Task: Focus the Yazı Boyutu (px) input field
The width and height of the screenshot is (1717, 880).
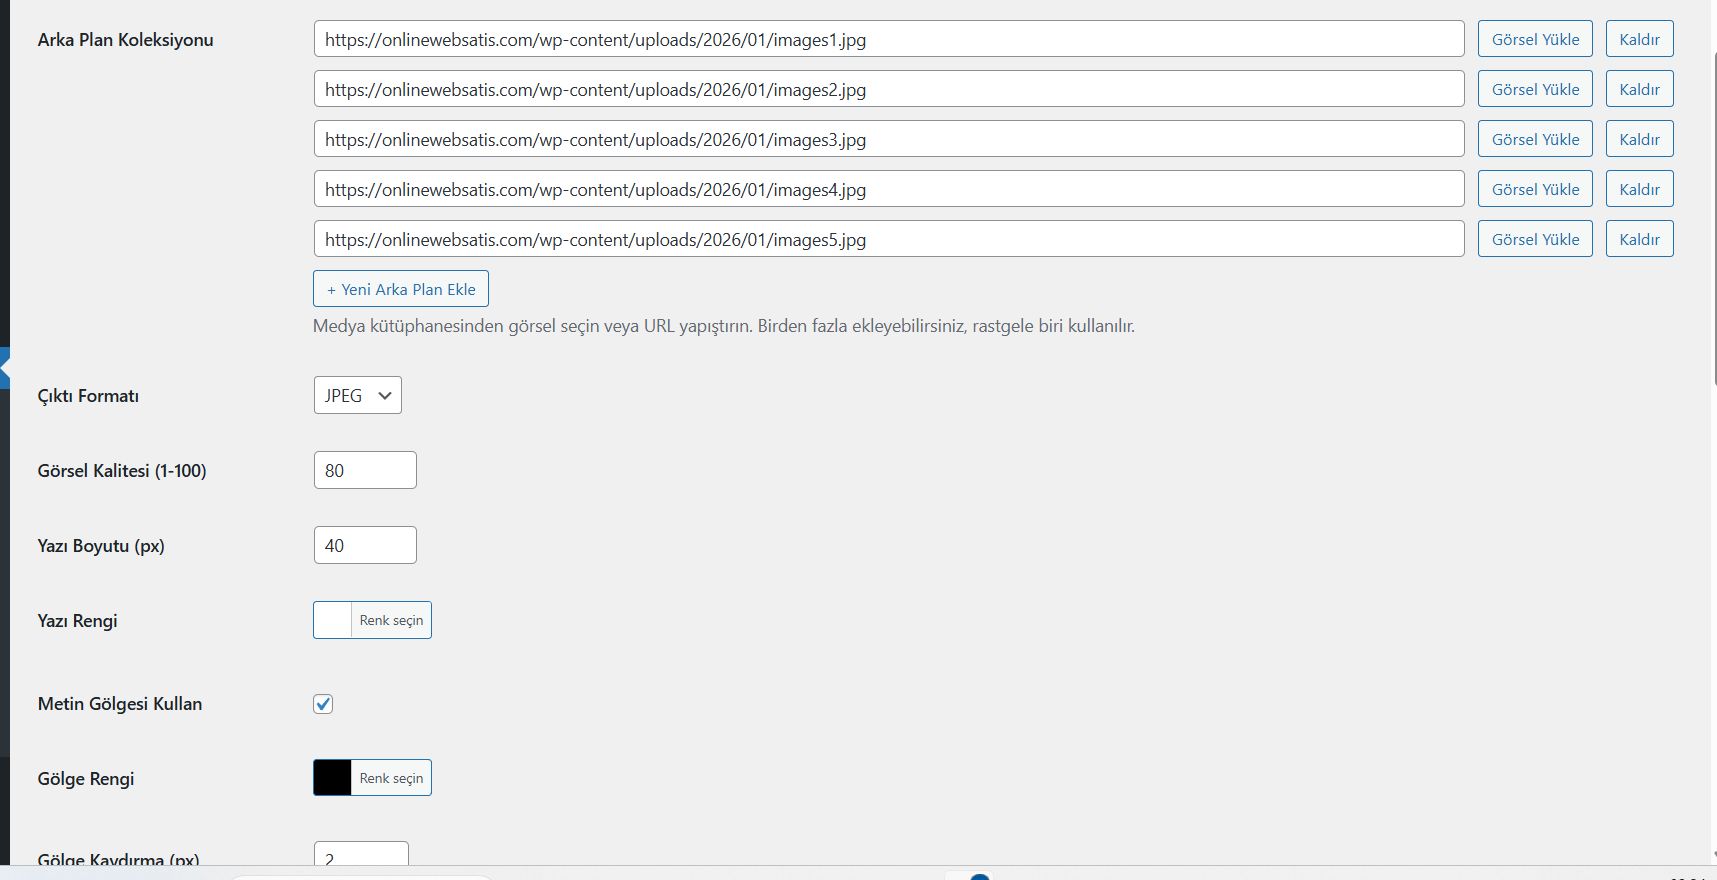Action: (365, 545)
